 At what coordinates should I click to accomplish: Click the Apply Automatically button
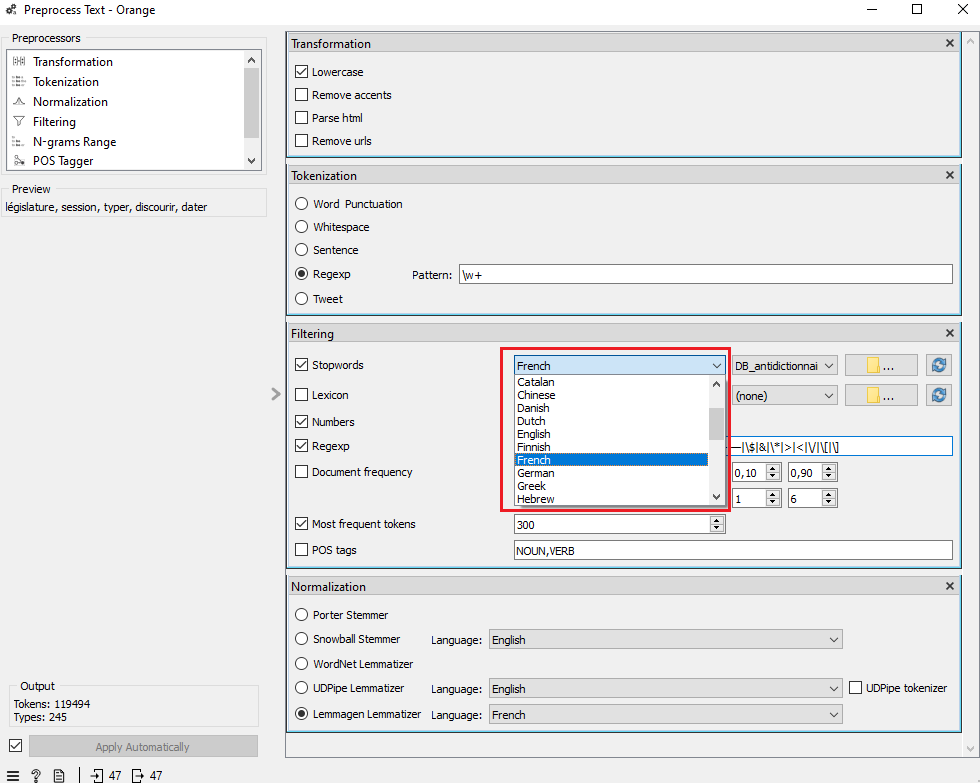[x=142, y=747]
